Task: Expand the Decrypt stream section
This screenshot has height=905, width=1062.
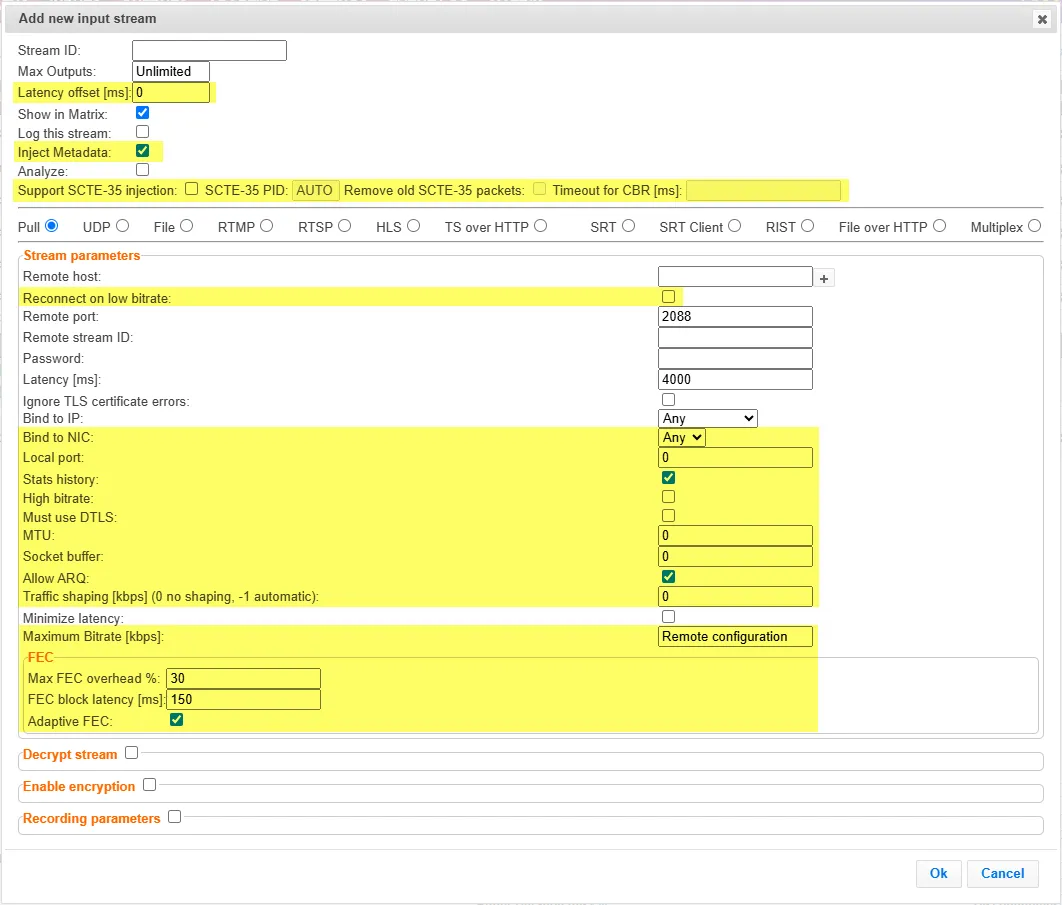Action: tap(131, 753)
